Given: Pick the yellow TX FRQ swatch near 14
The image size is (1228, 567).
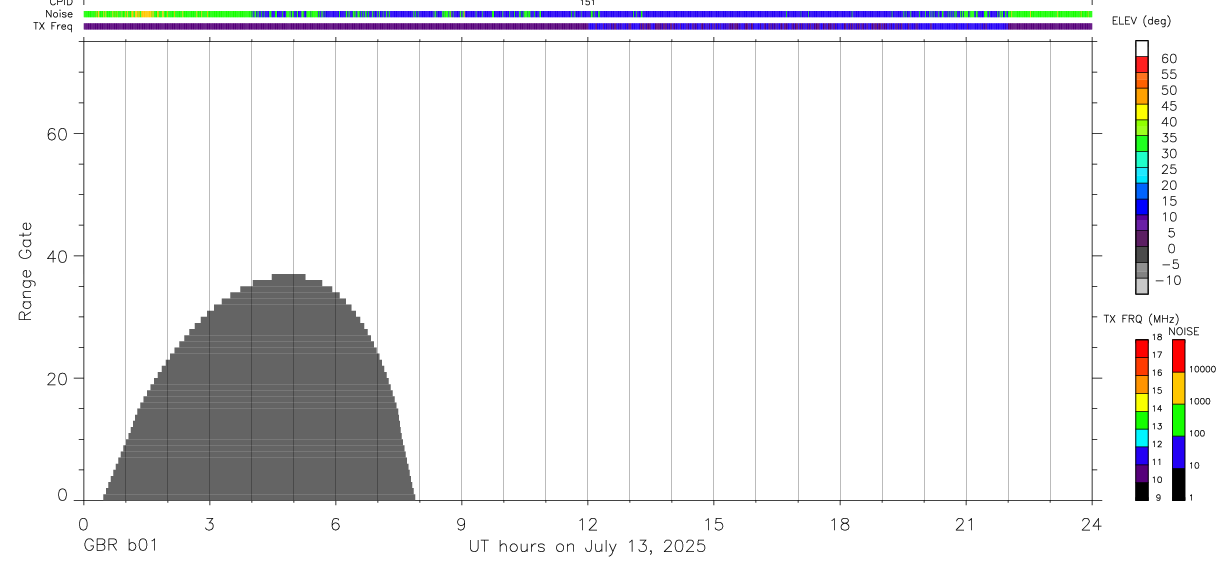Looking at the screenshot, I should click(x=1142, y=402).
